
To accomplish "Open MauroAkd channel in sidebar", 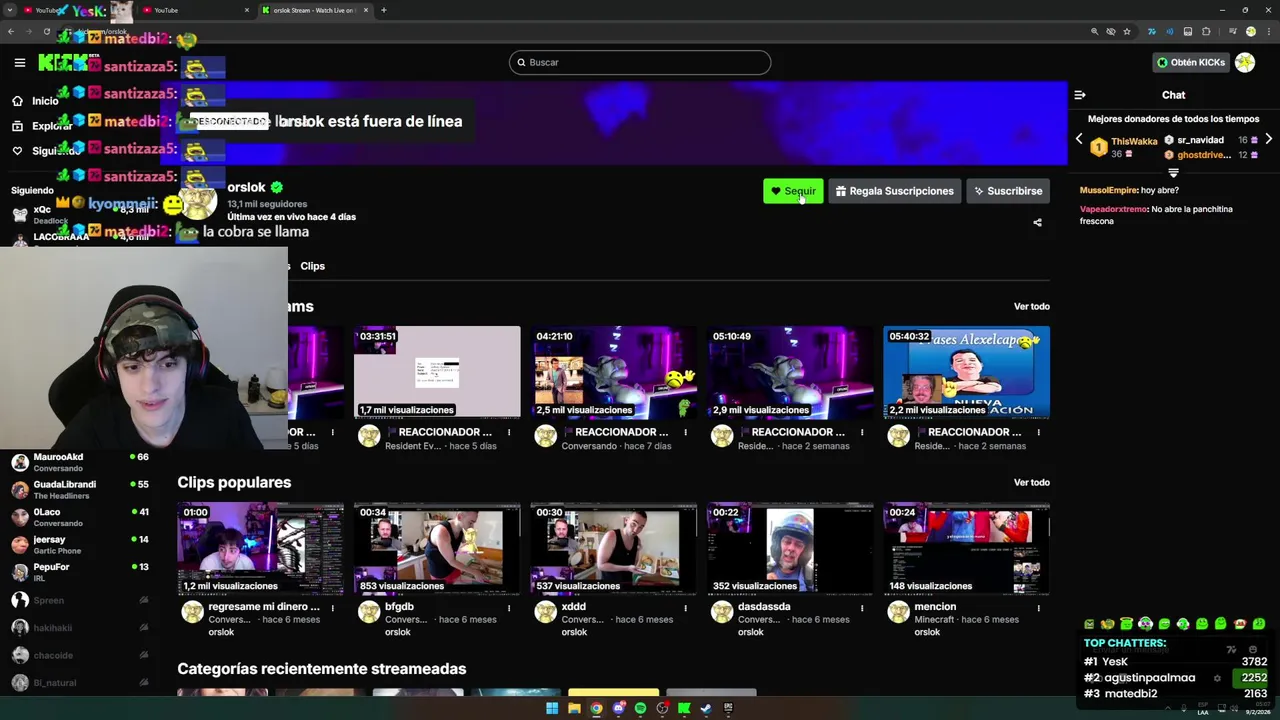I will 80,462.
